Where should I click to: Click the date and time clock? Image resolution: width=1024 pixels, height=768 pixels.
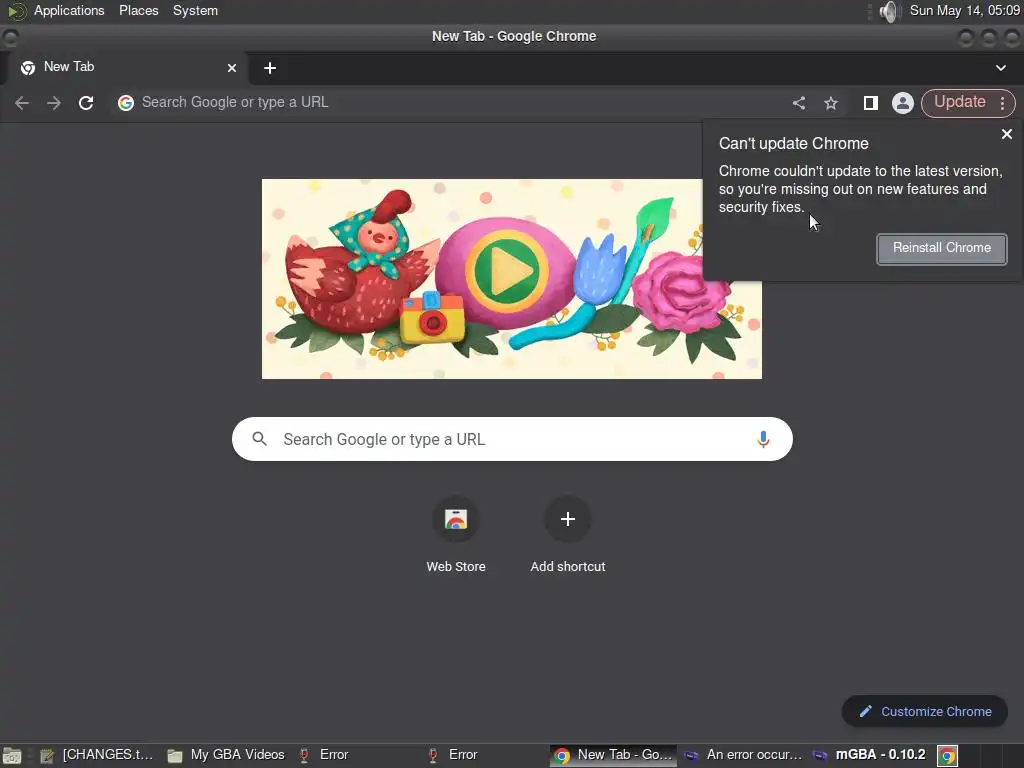click(x=965, y=10)
